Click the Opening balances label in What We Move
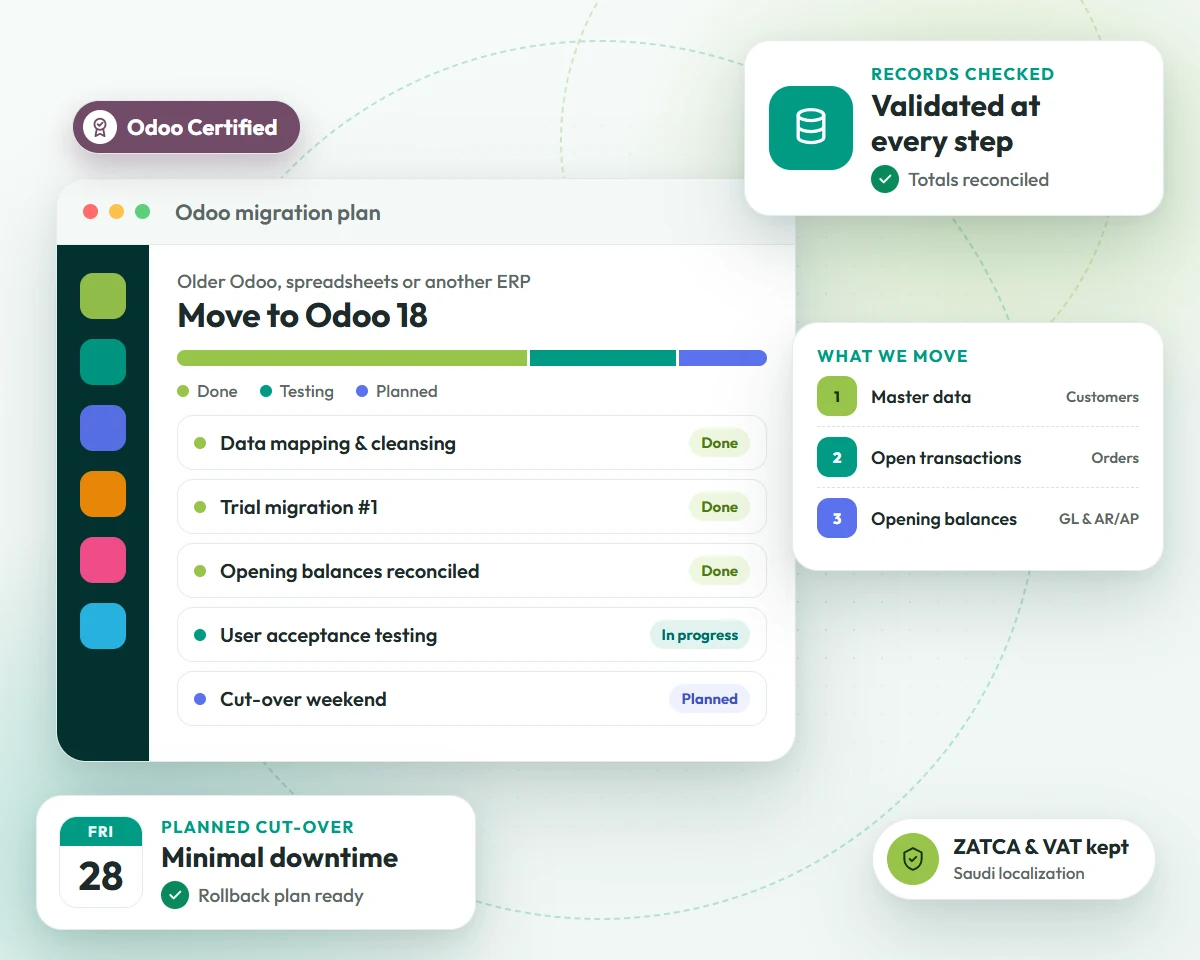Screen dimensions: 1200x960 click(x=944, y=519)
